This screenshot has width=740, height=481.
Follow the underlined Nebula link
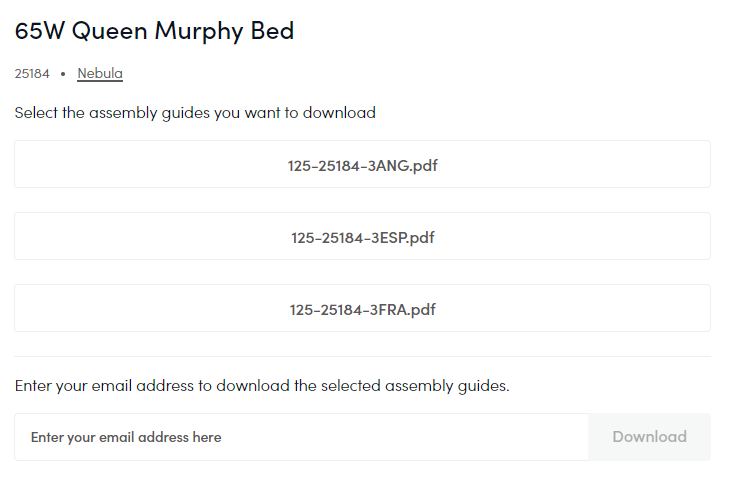pyautogui.click(x=100, y=73)
